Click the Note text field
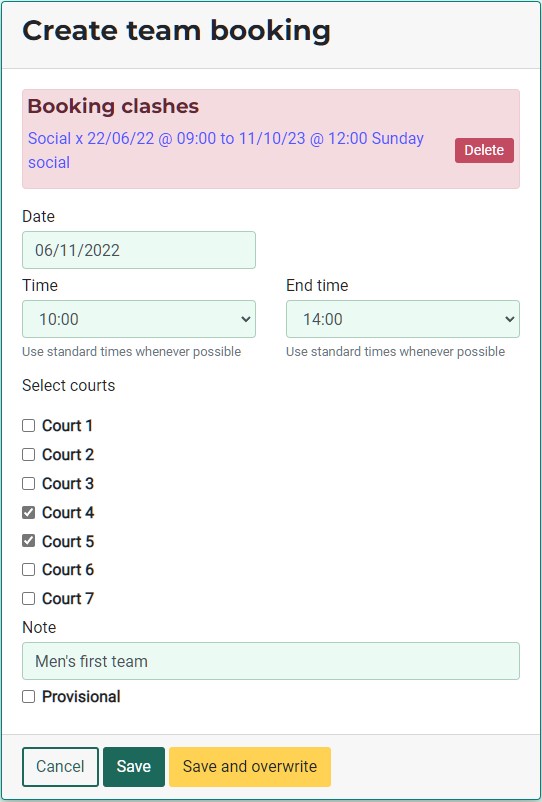This screenshot has width=542, height=802. [x=271, y=661]
